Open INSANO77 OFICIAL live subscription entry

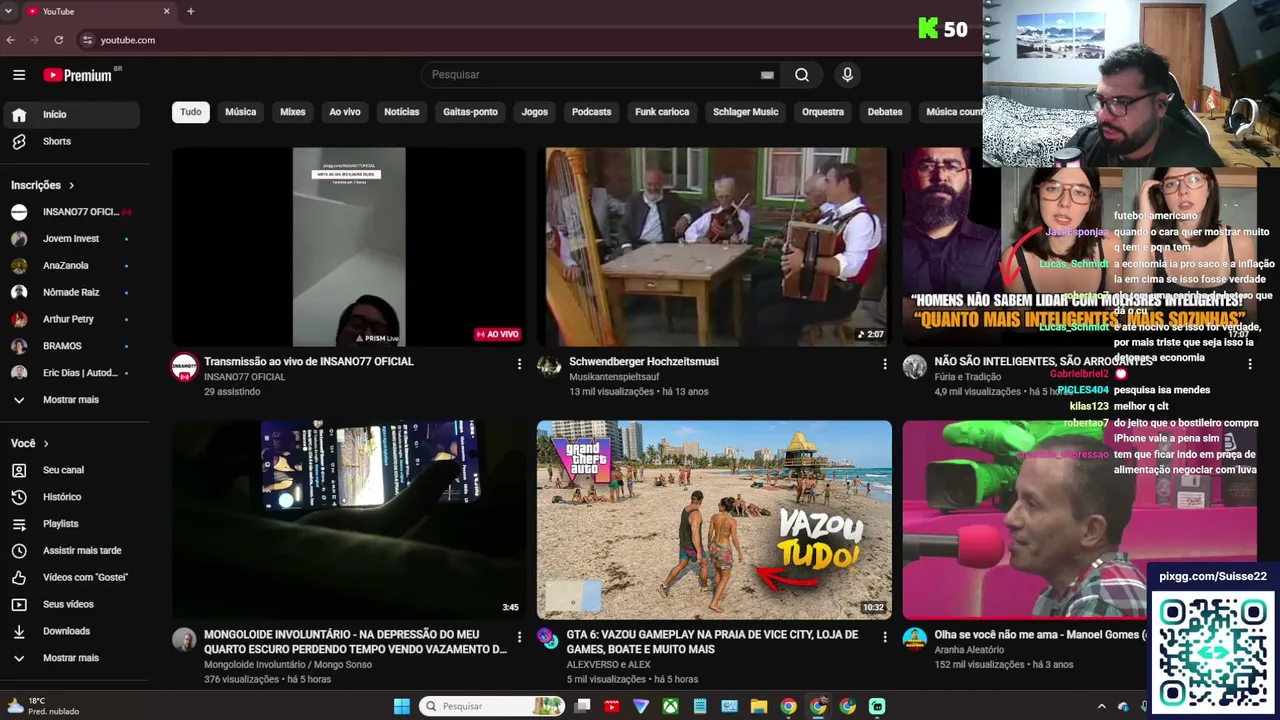71,212
